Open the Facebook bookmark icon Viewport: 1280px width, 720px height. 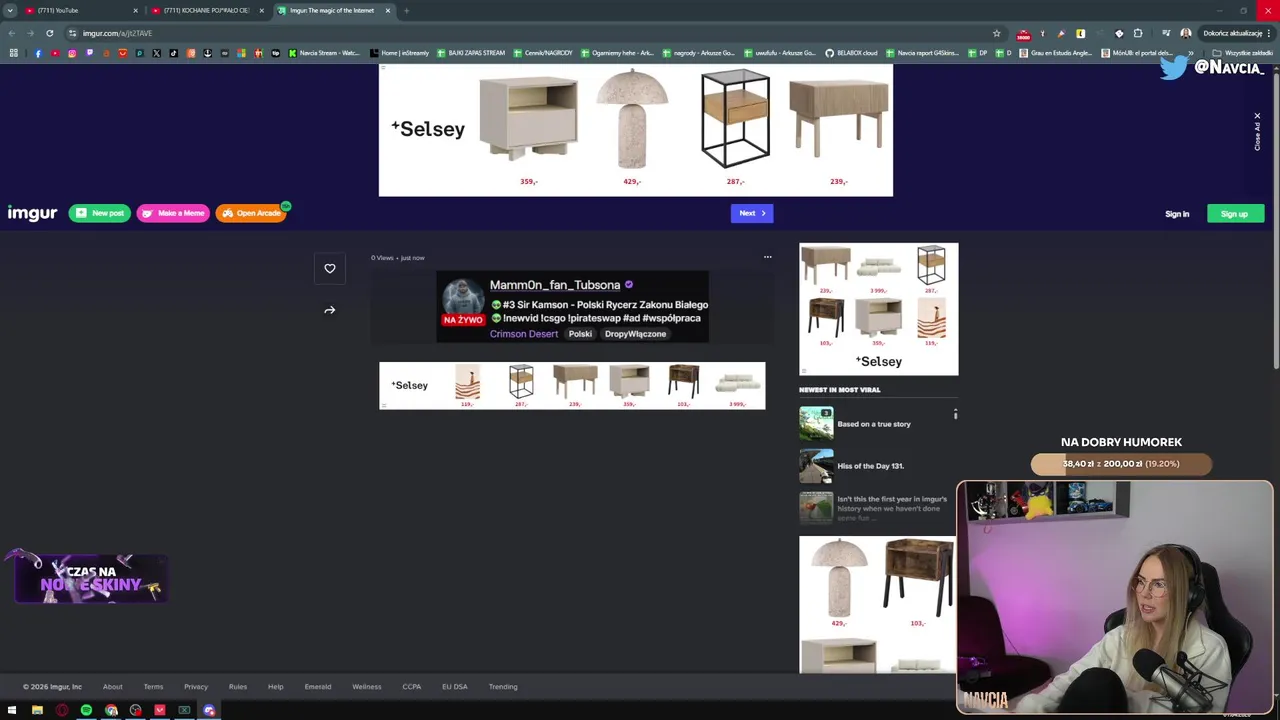pyautogui.click(x=38, y=53)
